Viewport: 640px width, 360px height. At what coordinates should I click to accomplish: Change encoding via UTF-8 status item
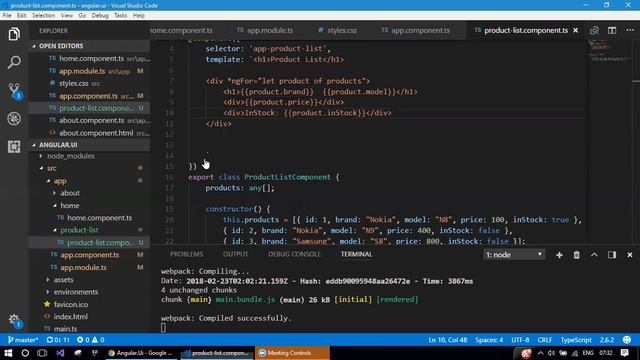(520, 340)
